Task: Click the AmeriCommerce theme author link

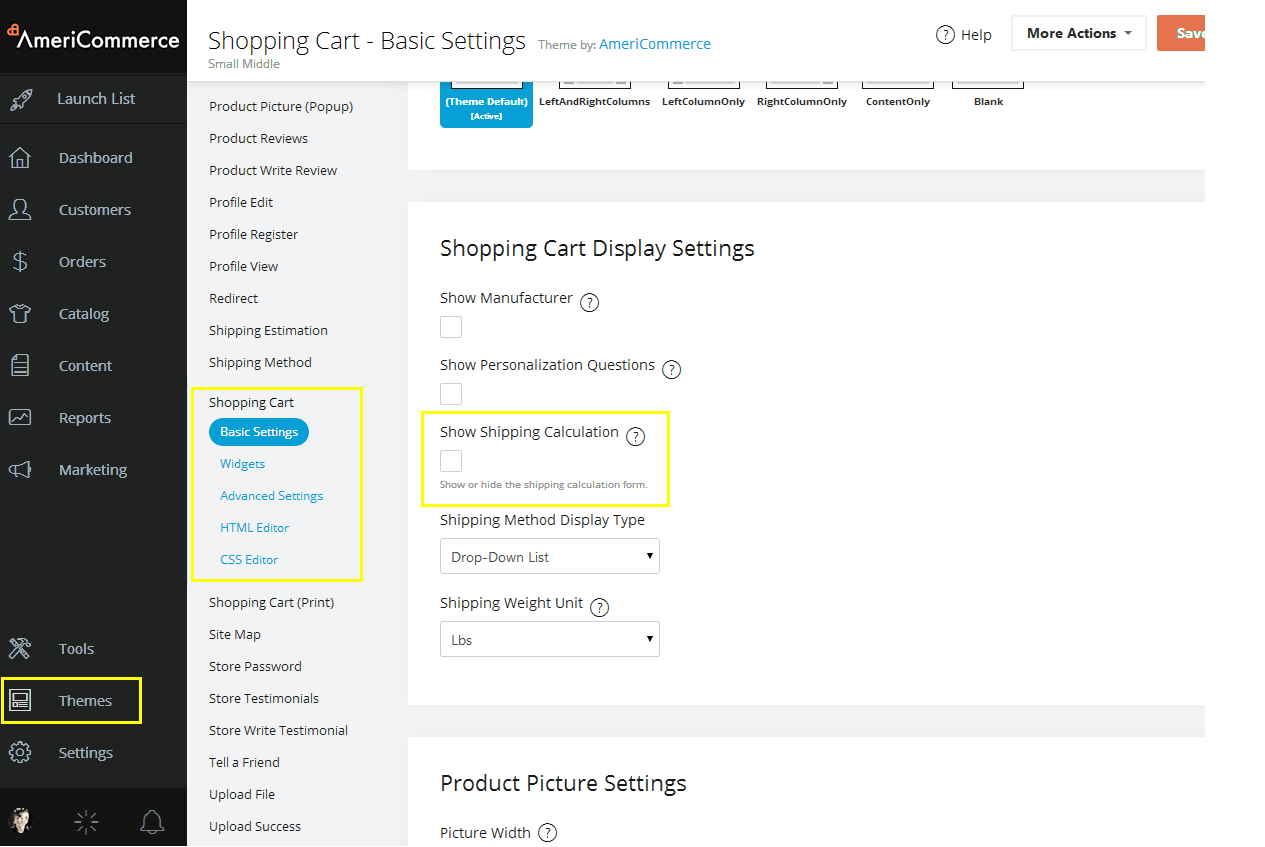Action: coord(655,44)
